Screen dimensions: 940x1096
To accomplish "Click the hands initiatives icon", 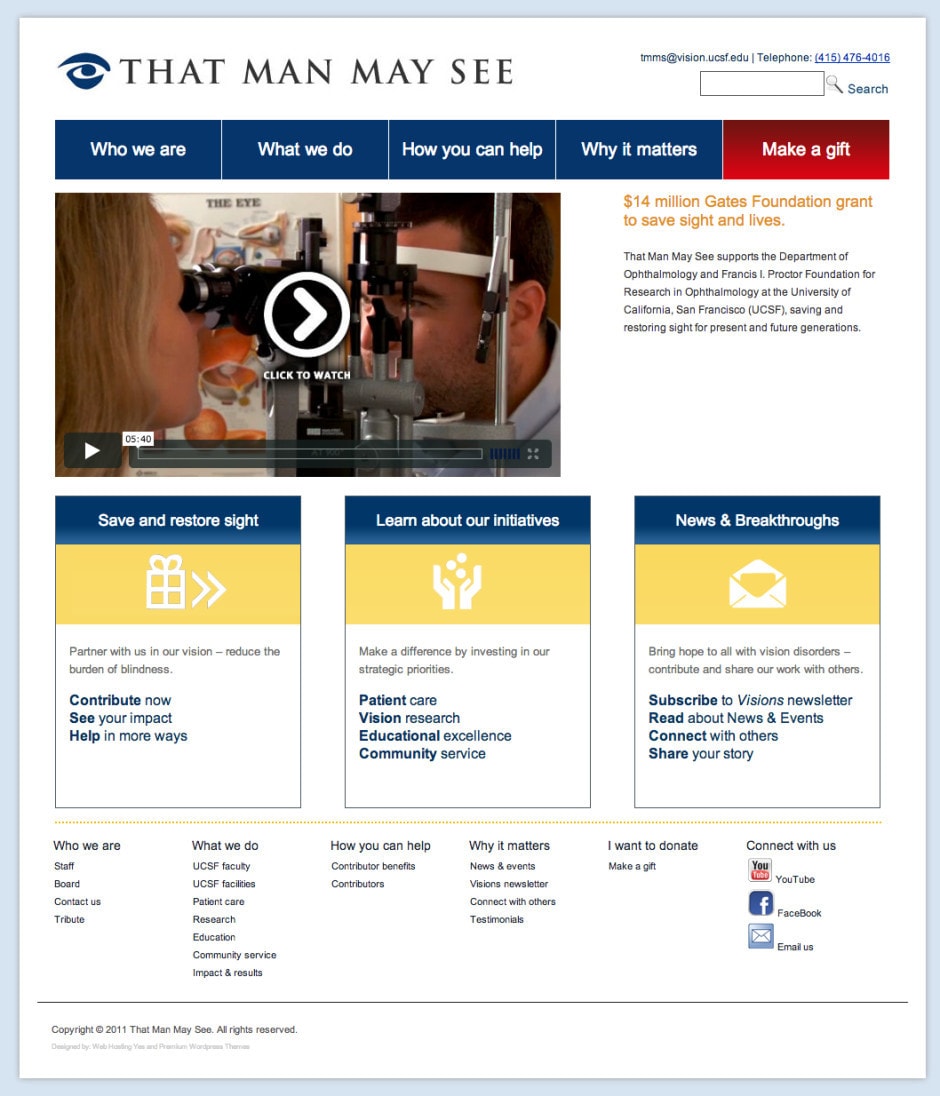I will click(457, 583).
